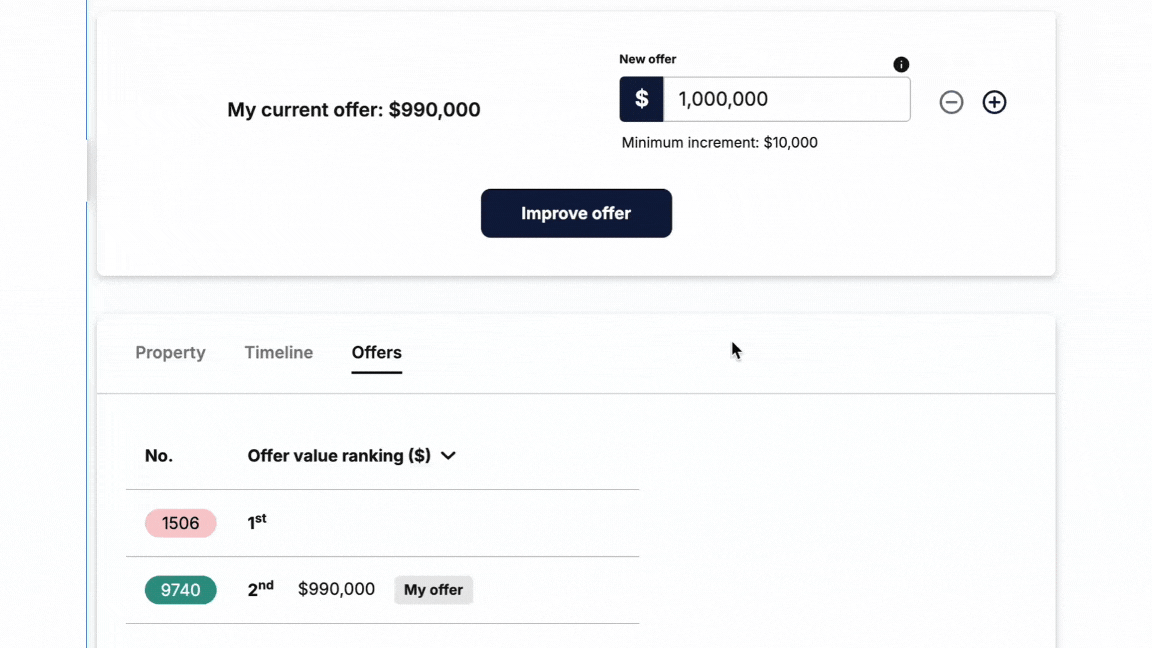
Task: Click the New offer amount field
Action: tap(786, 99)
